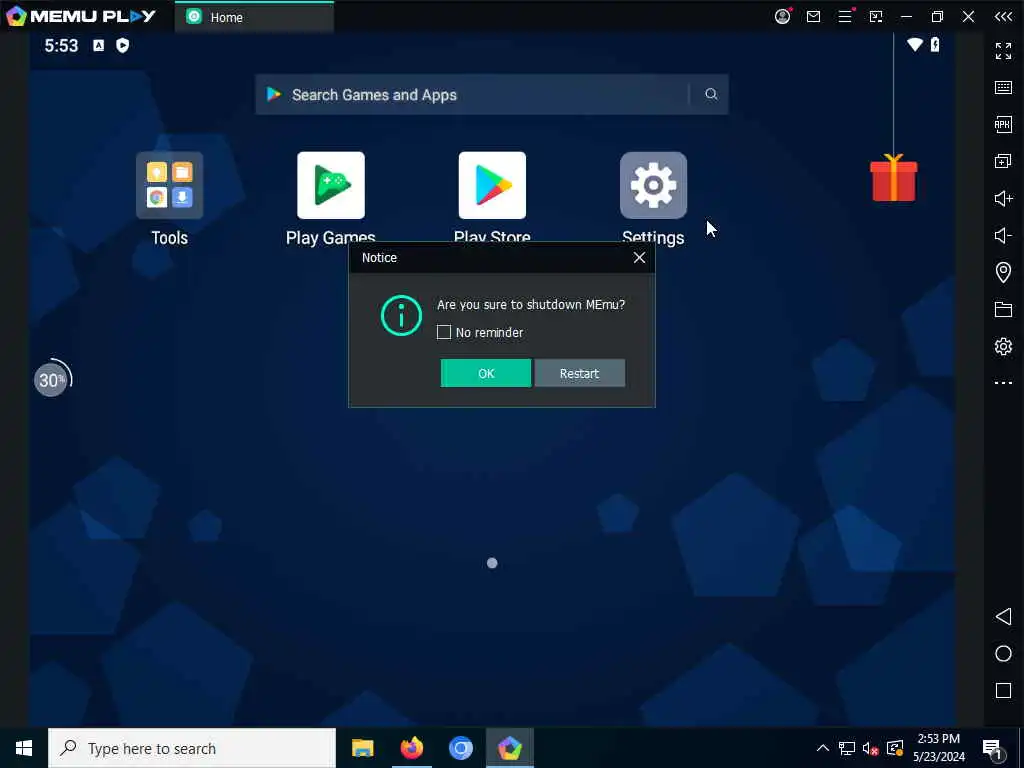Open the GPS location pin tool
Viewport: 1024px width, 768px height.
tap(1003, 272)
